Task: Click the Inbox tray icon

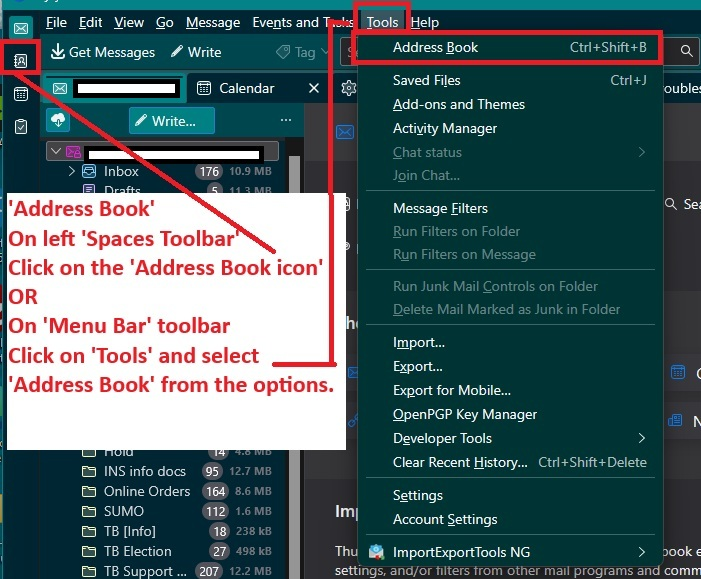Action: pos(89,171)
